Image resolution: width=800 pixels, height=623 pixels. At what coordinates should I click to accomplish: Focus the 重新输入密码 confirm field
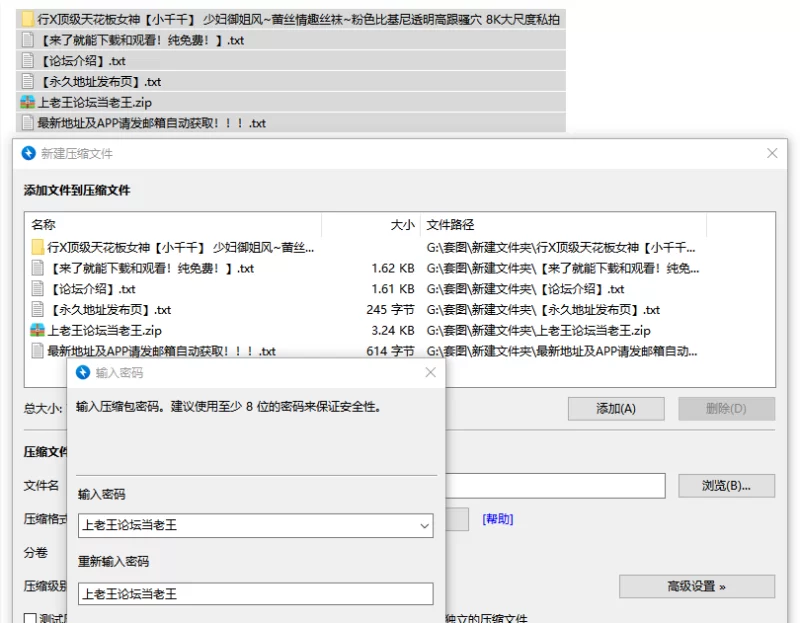255,594
